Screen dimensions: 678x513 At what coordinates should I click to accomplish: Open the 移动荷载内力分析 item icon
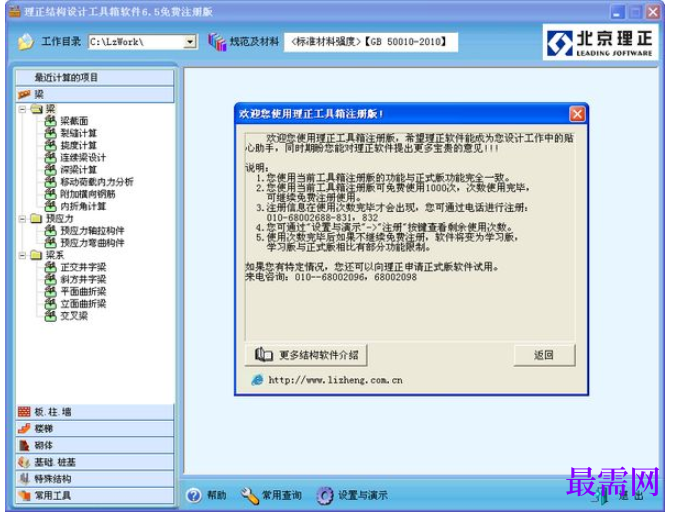point(51,181)
